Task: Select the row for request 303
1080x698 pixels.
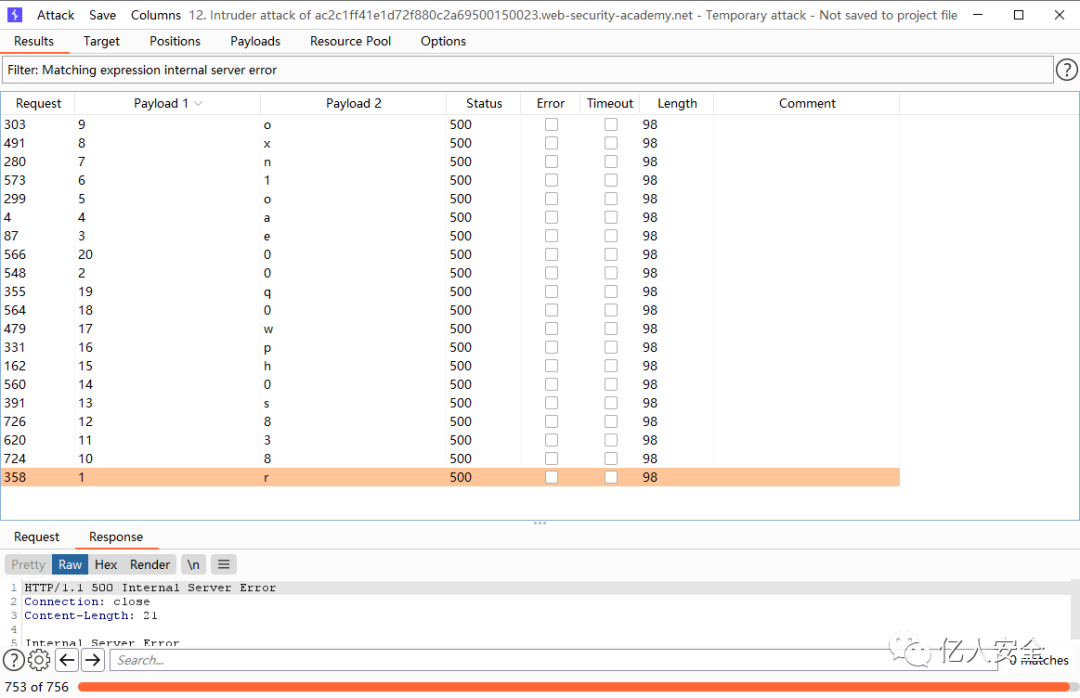Action: point(450,125)
